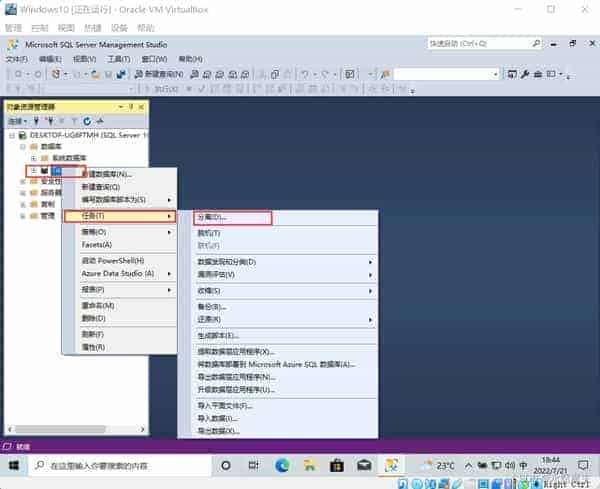Open the notification center icon

(x=583, y=465)
